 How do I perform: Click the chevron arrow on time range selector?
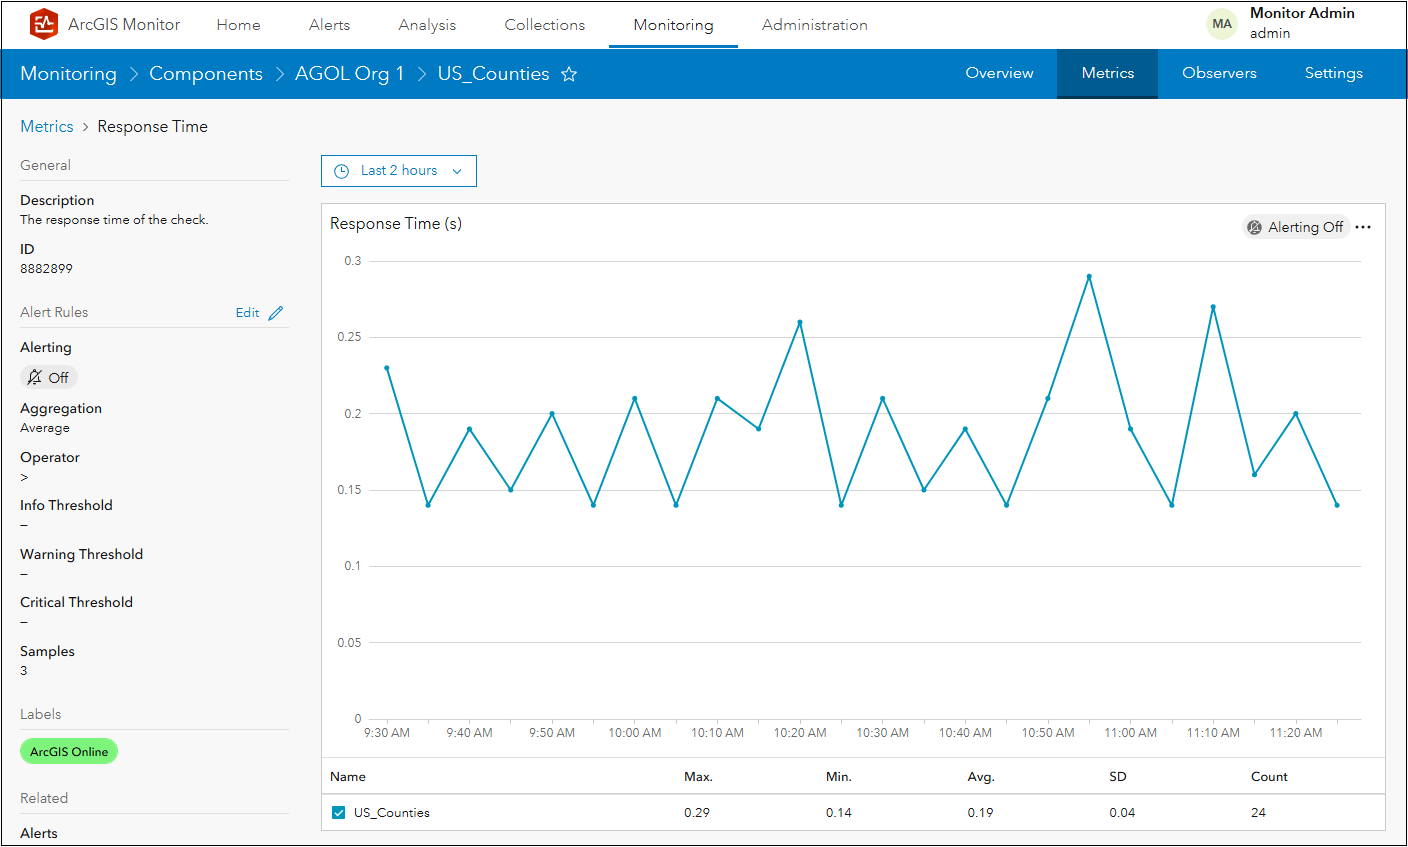point(457,171)
